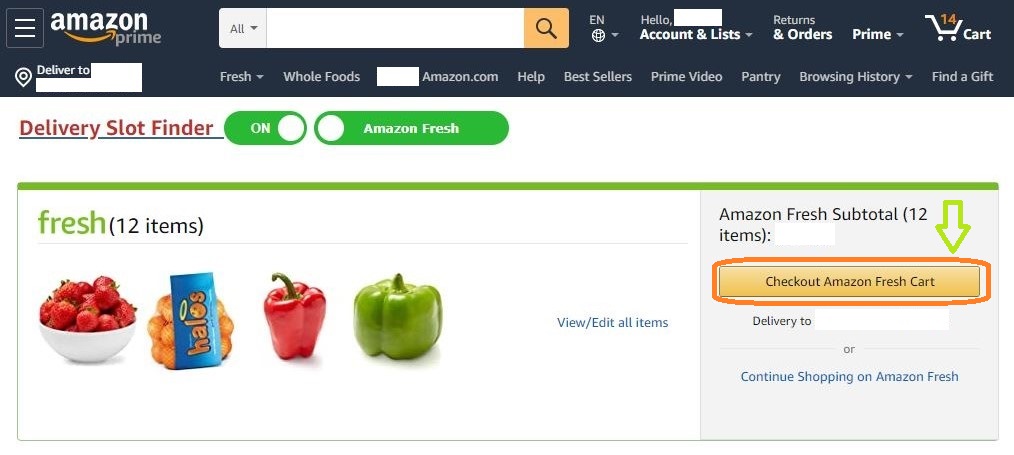Select the Halos mandarins product image
Viewport: 1014px width, 455px height.
click(x=190, y=320)
